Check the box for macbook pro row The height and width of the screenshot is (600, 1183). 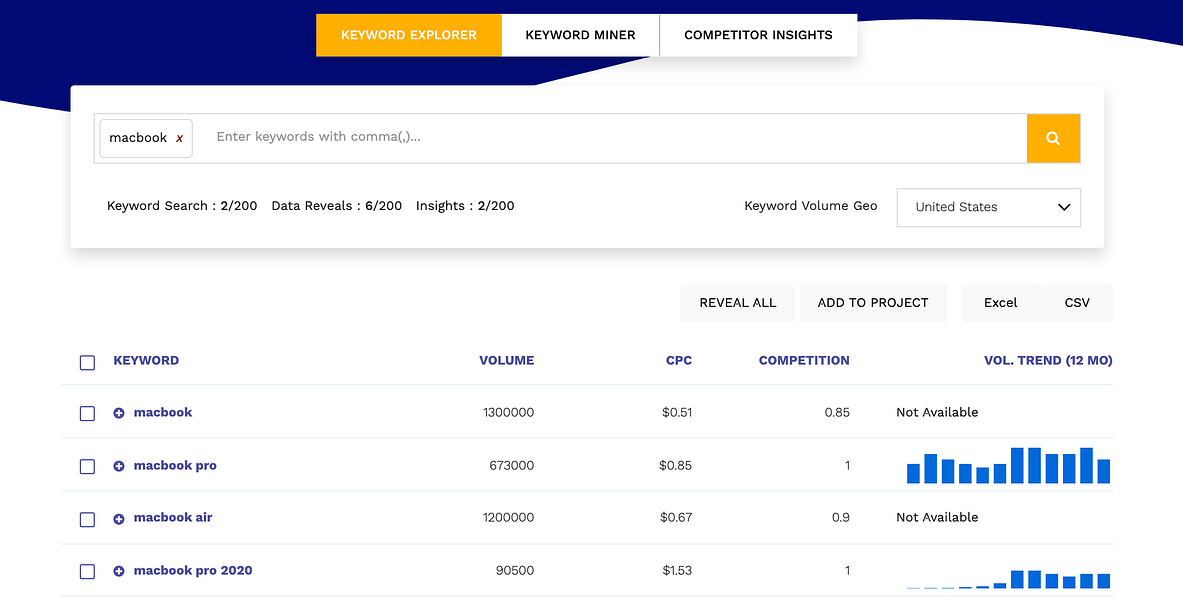pos(88,466)
